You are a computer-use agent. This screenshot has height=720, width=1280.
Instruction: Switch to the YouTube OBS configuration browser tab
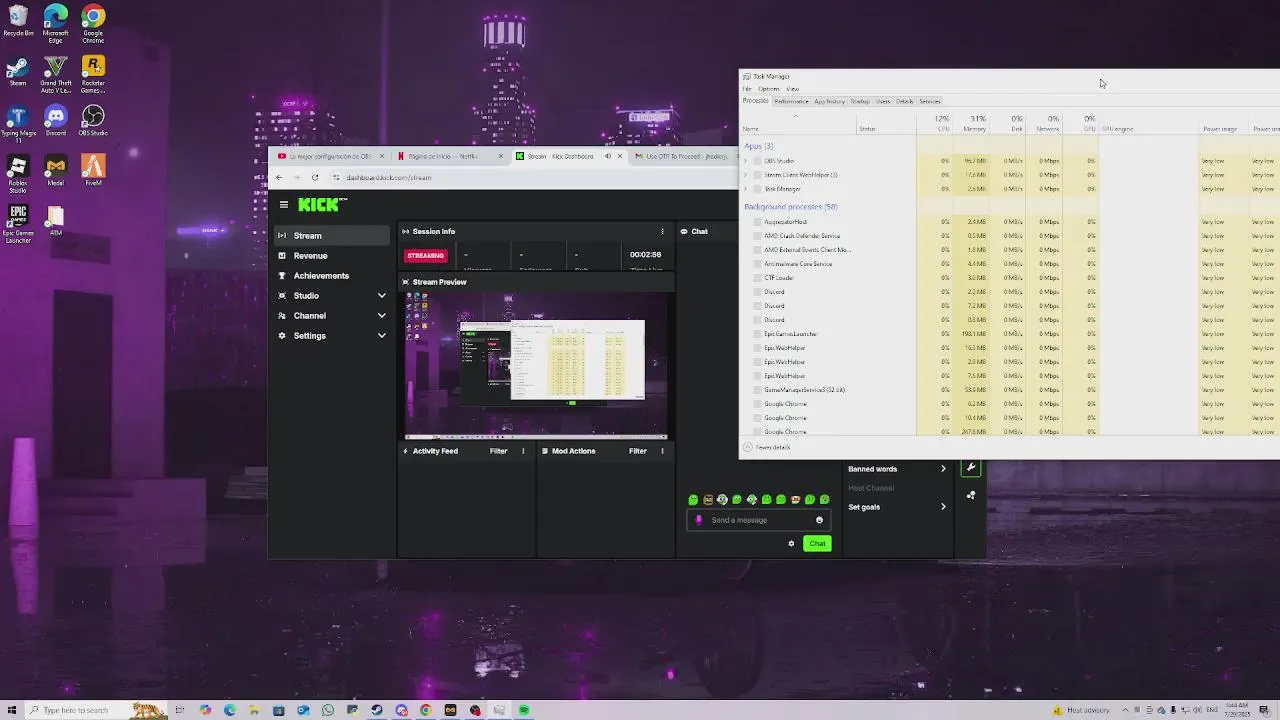tap(330, 156)
